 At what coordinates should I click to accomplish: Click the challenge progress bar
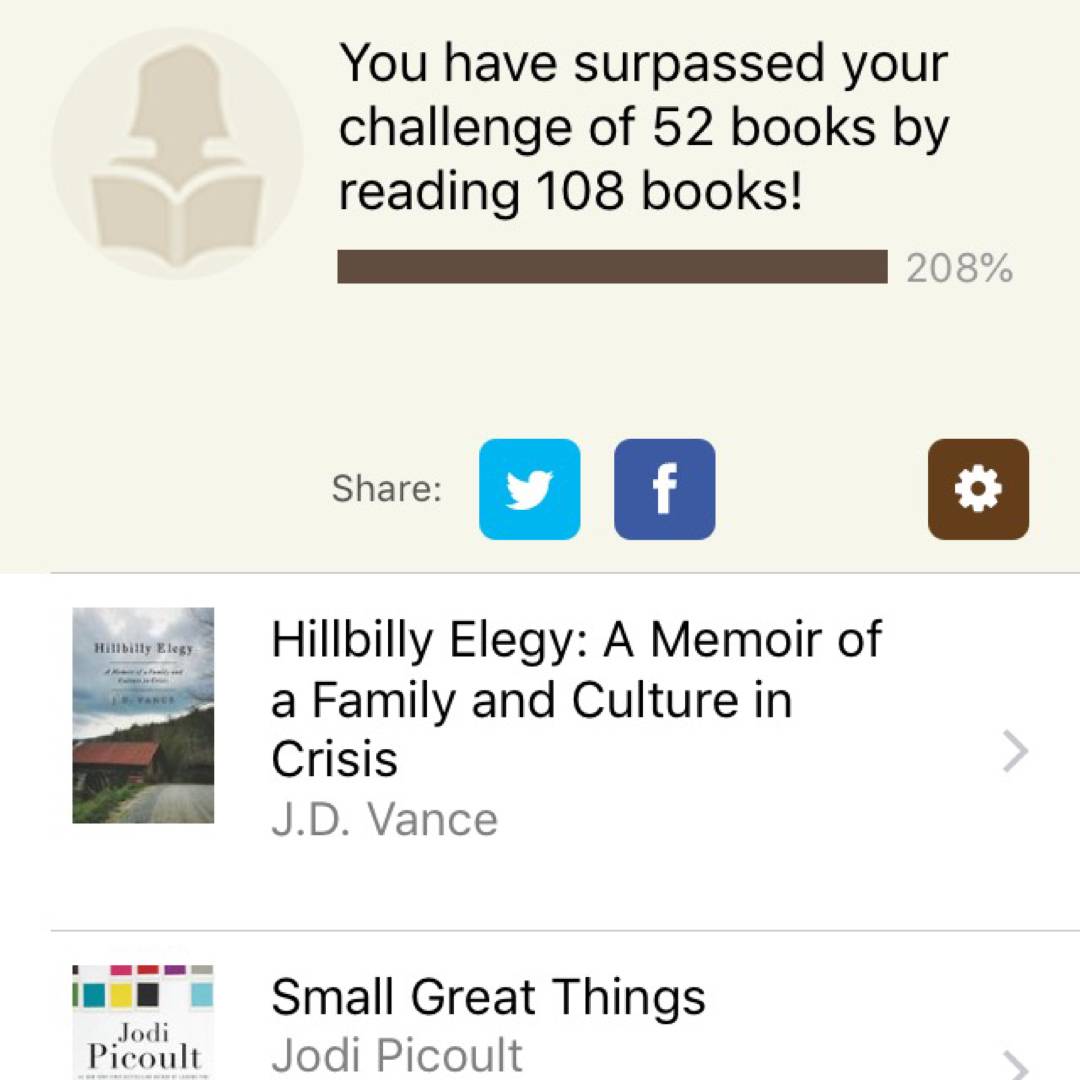612,267
